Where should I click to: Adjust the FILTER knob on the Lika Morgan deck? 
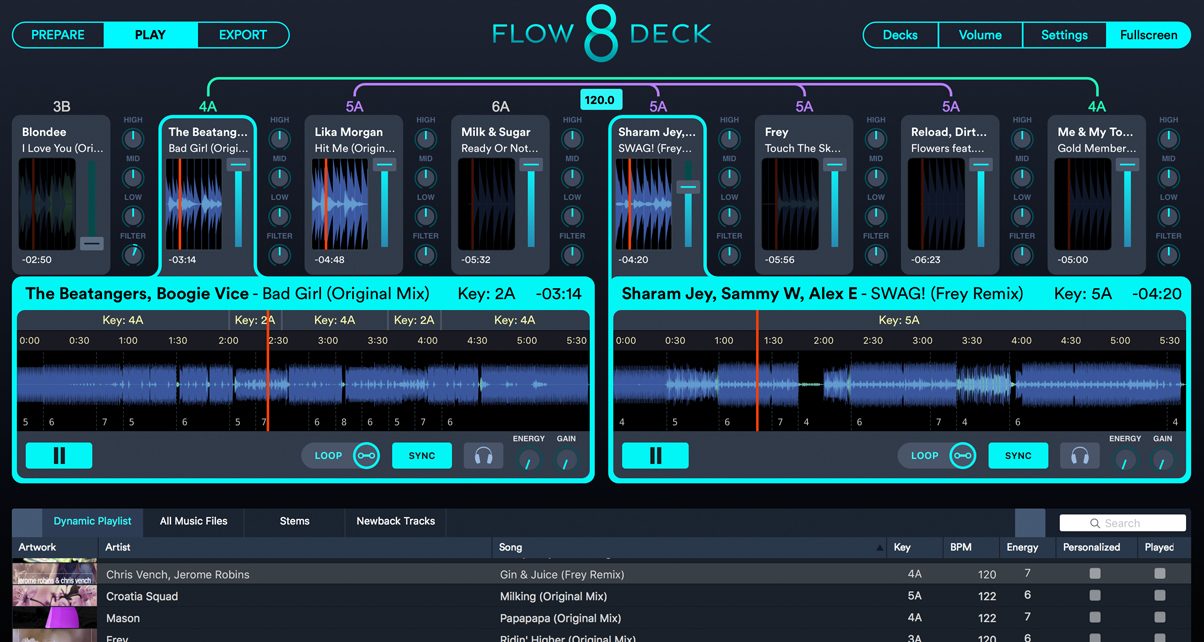pyautogui.click(x=425, y=255)
